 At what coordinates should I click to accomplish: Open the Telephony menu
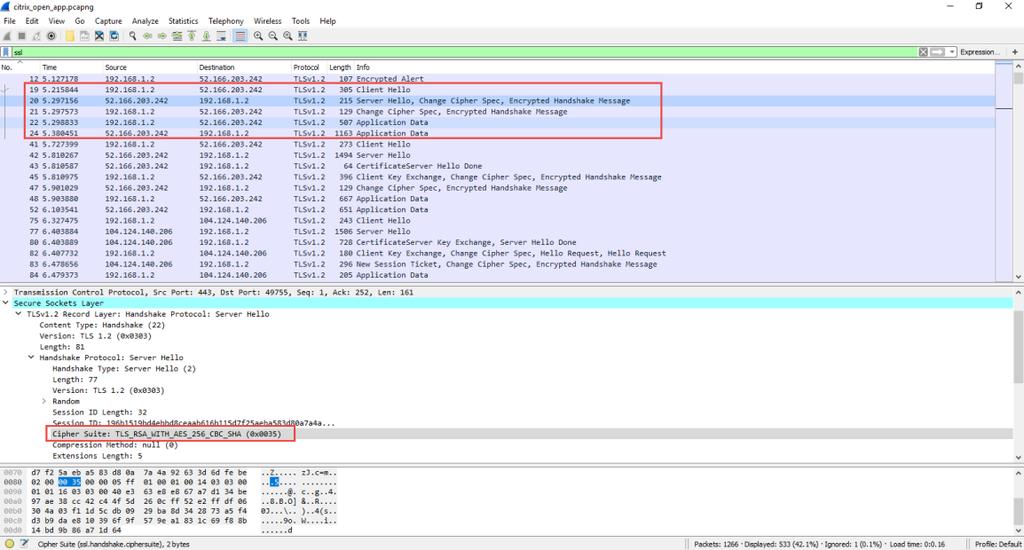[226, 21]
